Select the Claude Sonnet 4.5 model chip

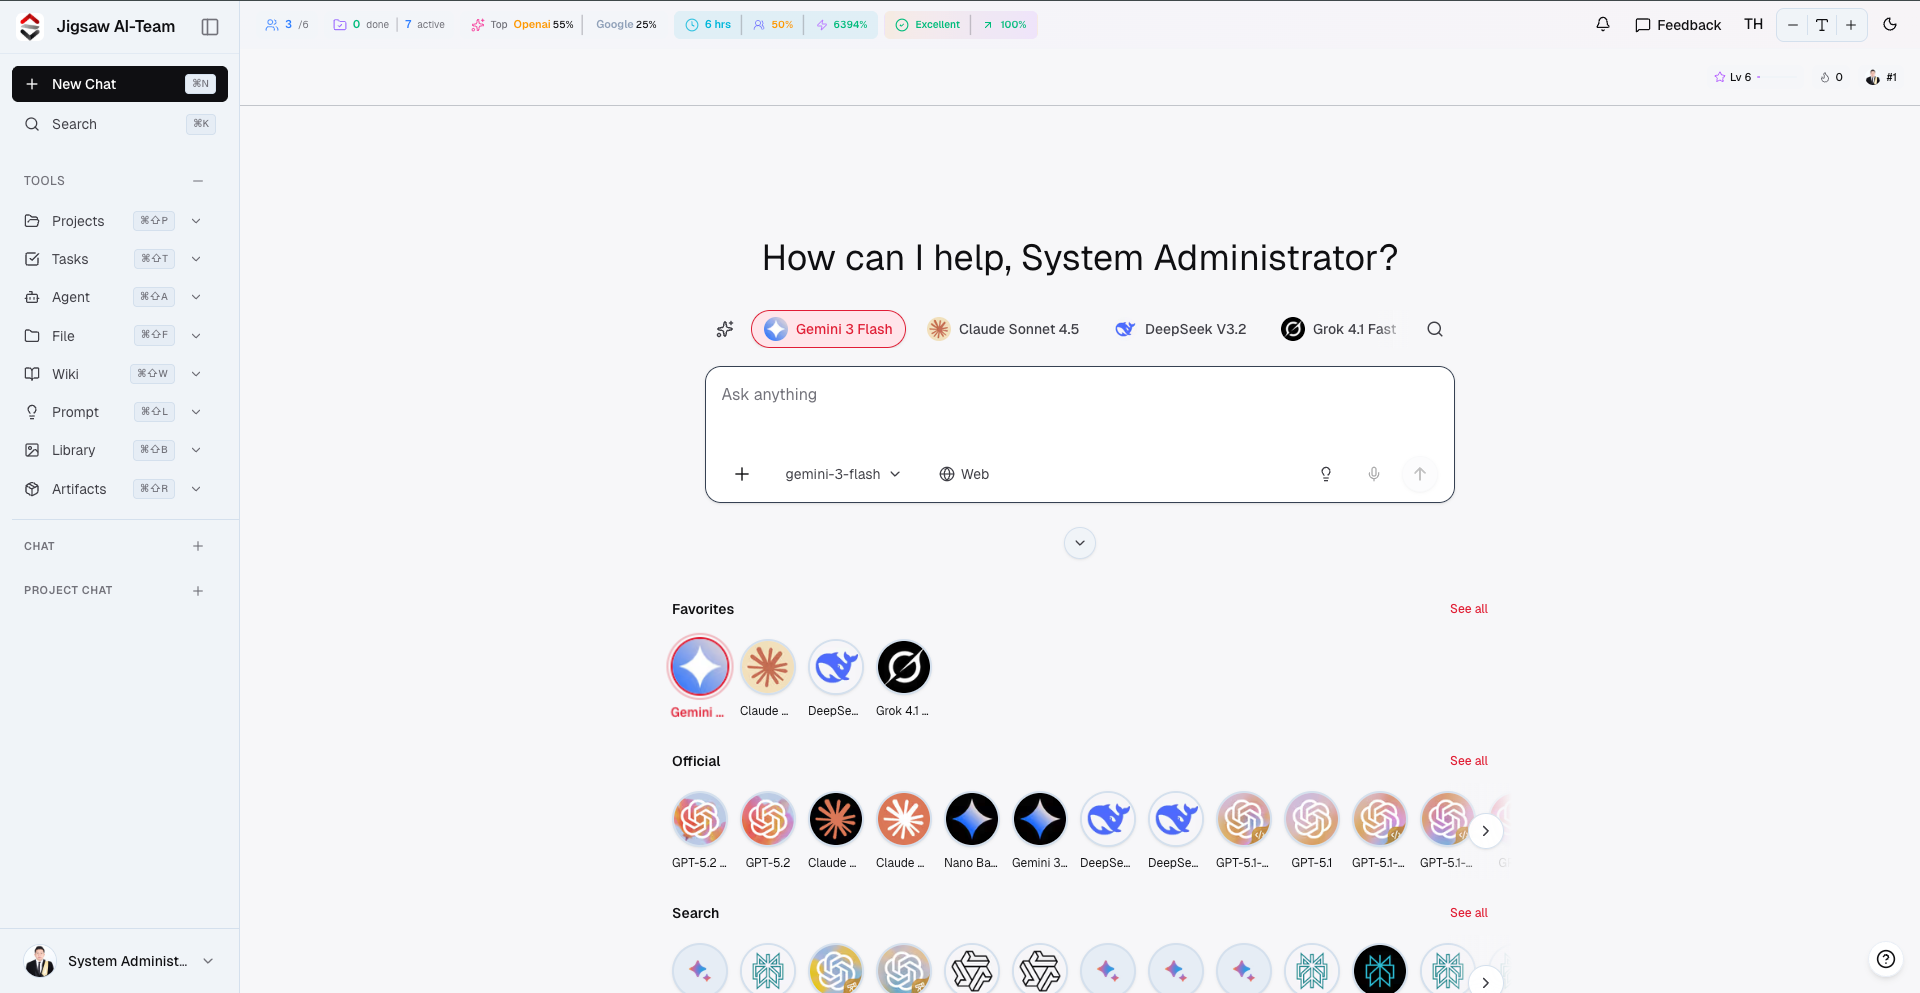[x=1004, y=329]
